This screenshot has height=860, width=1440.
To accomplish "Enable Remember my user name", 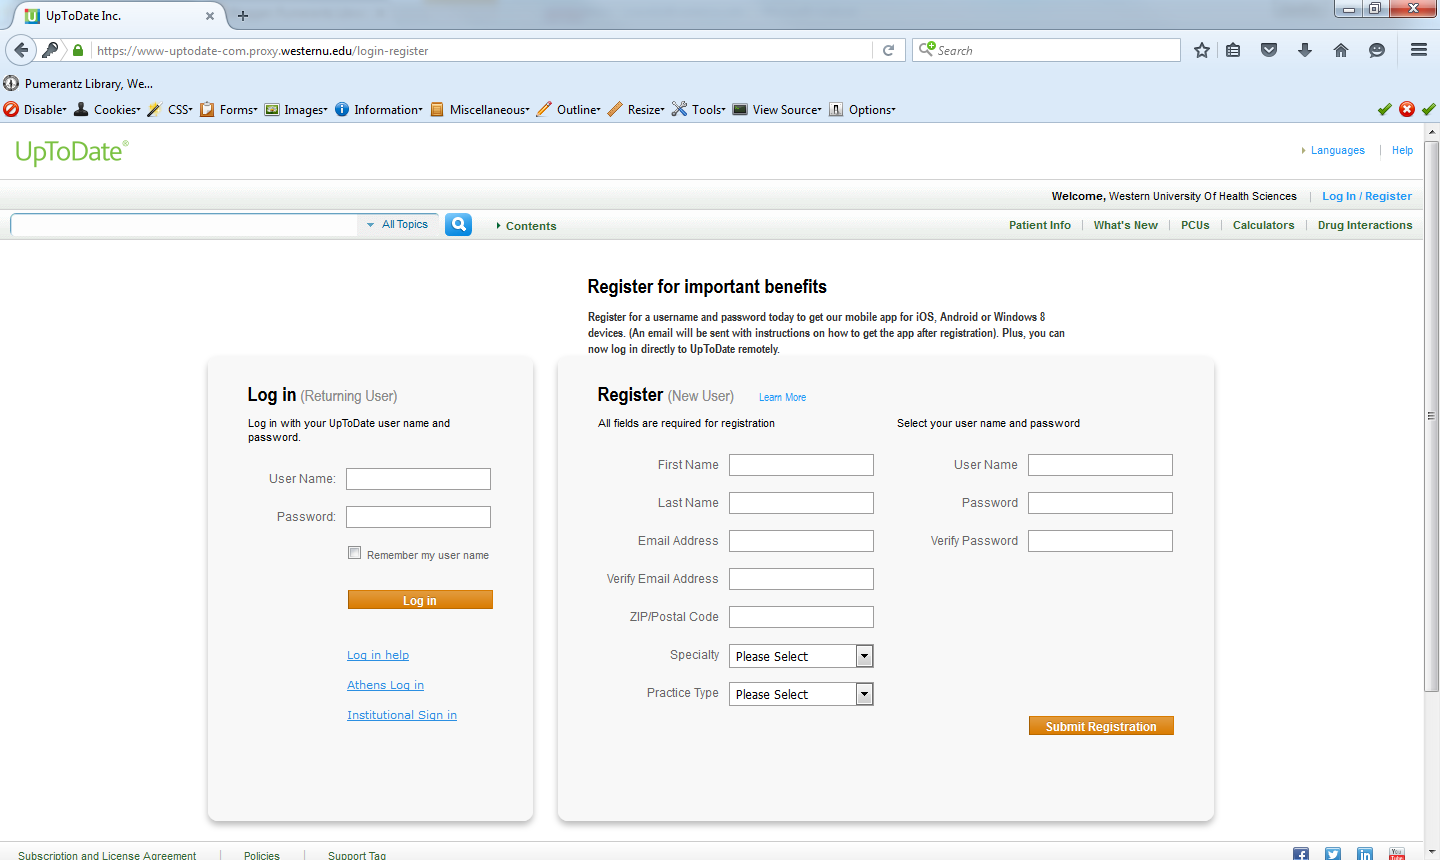I will pyautogui.click(x=354, y=551).
